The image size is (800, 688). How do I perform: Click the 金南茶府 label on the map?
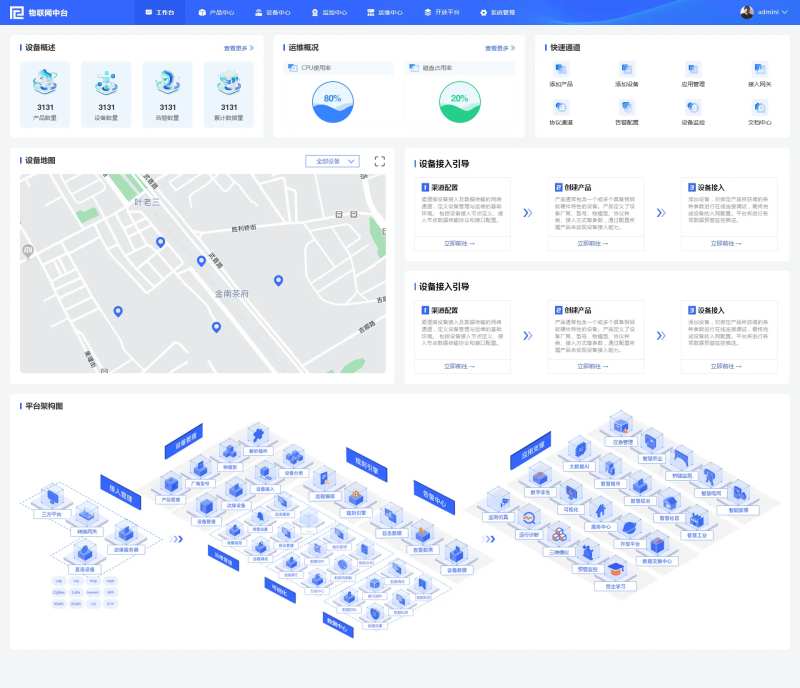click(x=231, y=294)
